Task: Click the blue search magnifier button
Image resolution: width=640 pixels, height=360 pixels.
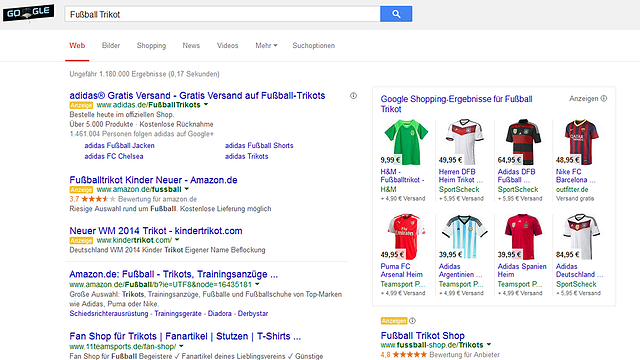Action: 396,14
